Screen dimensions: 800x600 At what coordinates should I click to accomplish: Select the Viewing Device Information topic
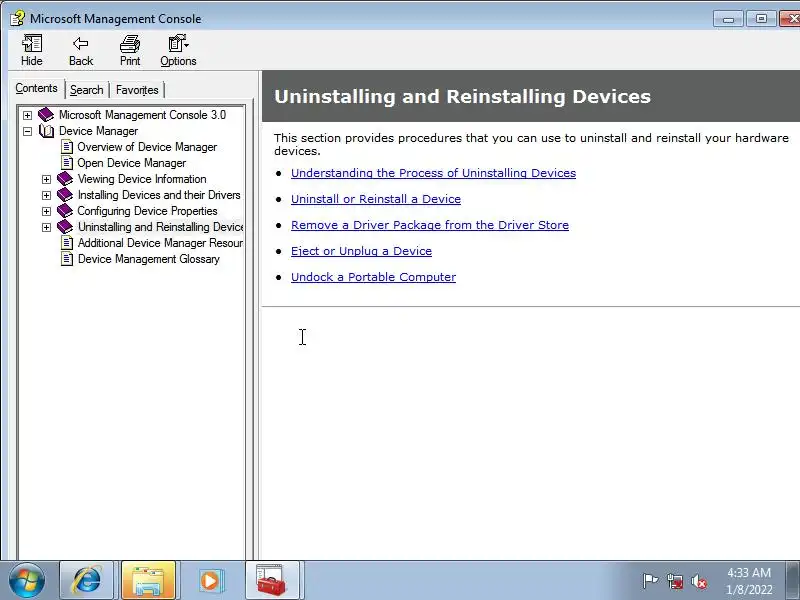pos(142,179)
